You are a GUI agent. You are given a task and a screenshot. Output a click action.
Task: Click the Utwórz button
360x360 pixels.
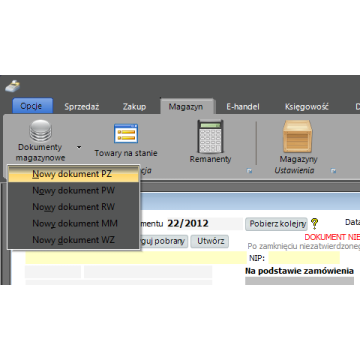pos(210,241)
